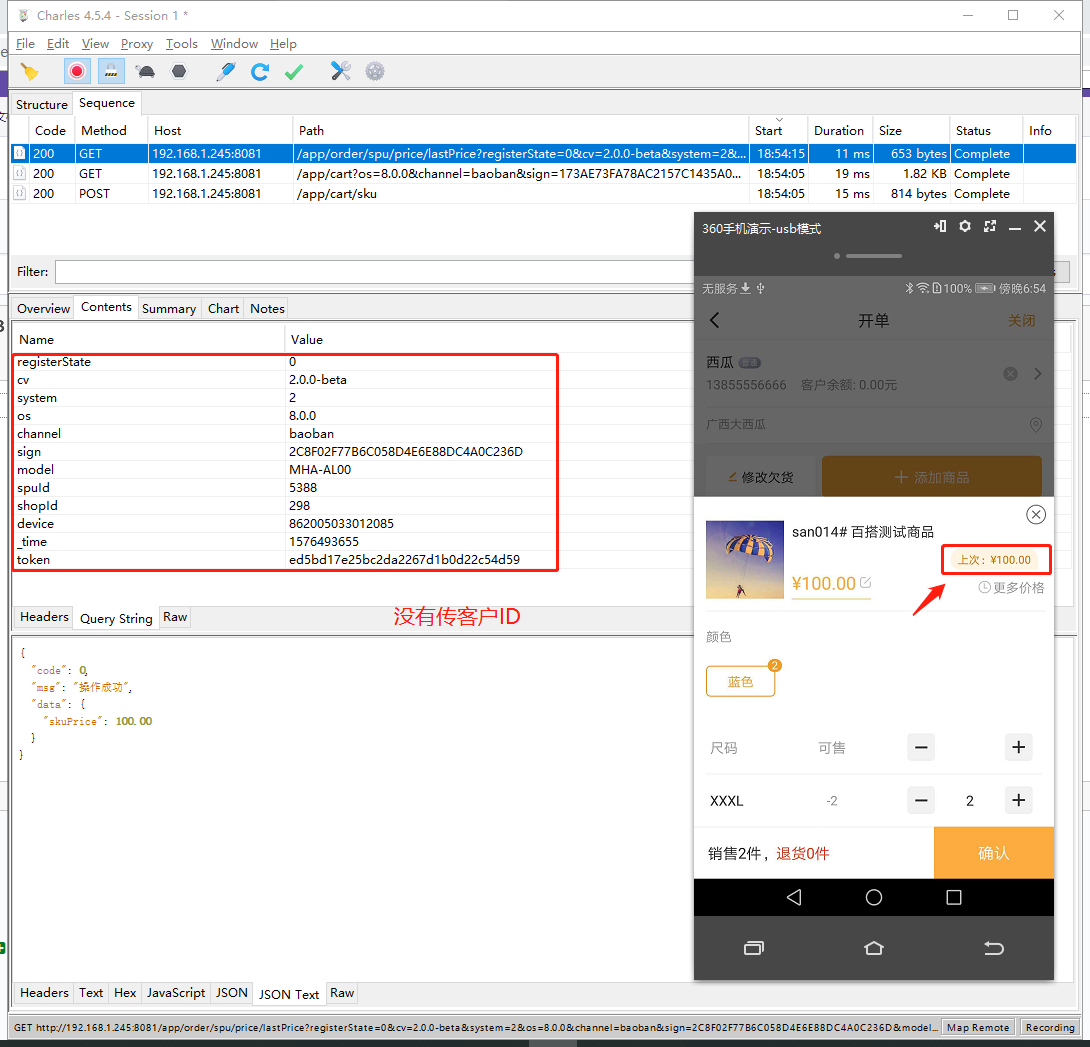Tap the 添加商品 button
The image size is (1090, 1047).
(932, 477)
